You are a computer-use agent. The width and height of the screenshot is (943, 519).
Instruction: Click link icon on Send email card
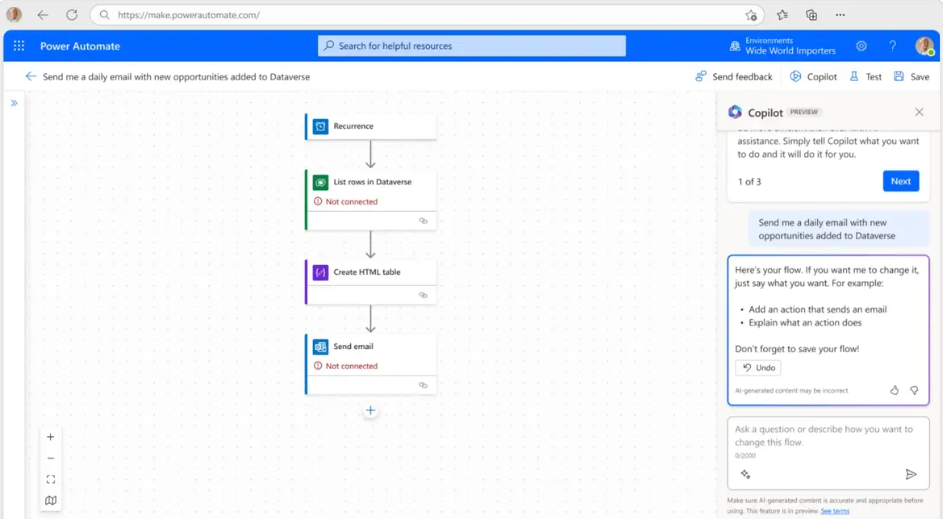[x=423, y=385]
